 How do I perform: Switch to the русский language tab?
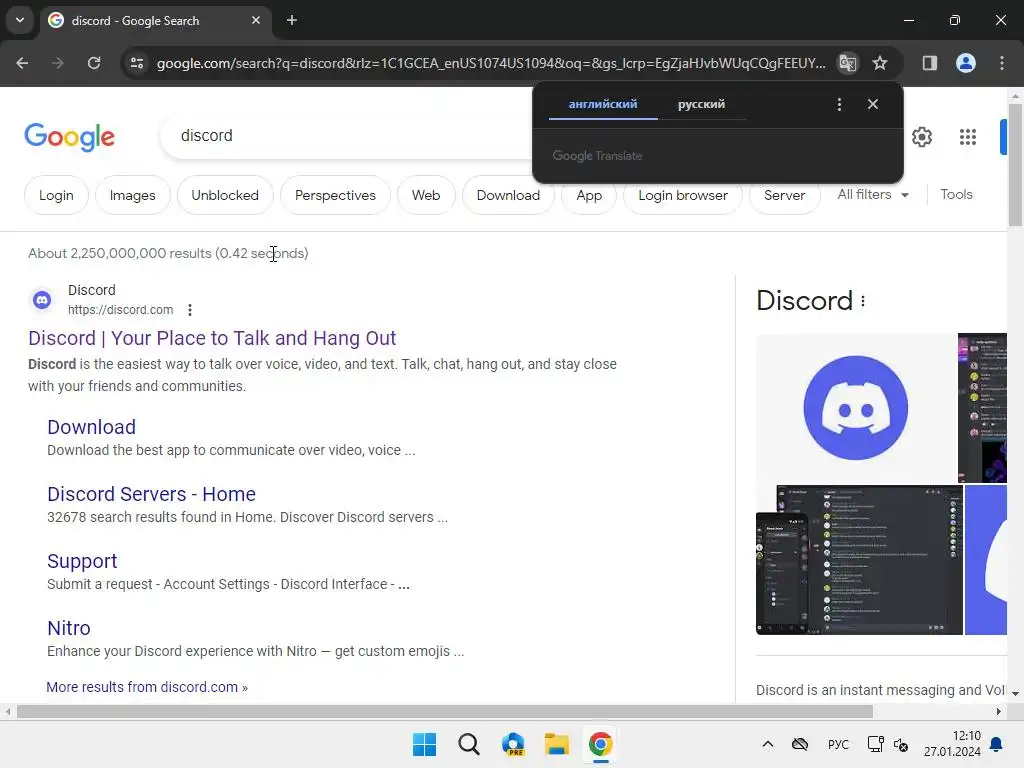coord(701,104)
